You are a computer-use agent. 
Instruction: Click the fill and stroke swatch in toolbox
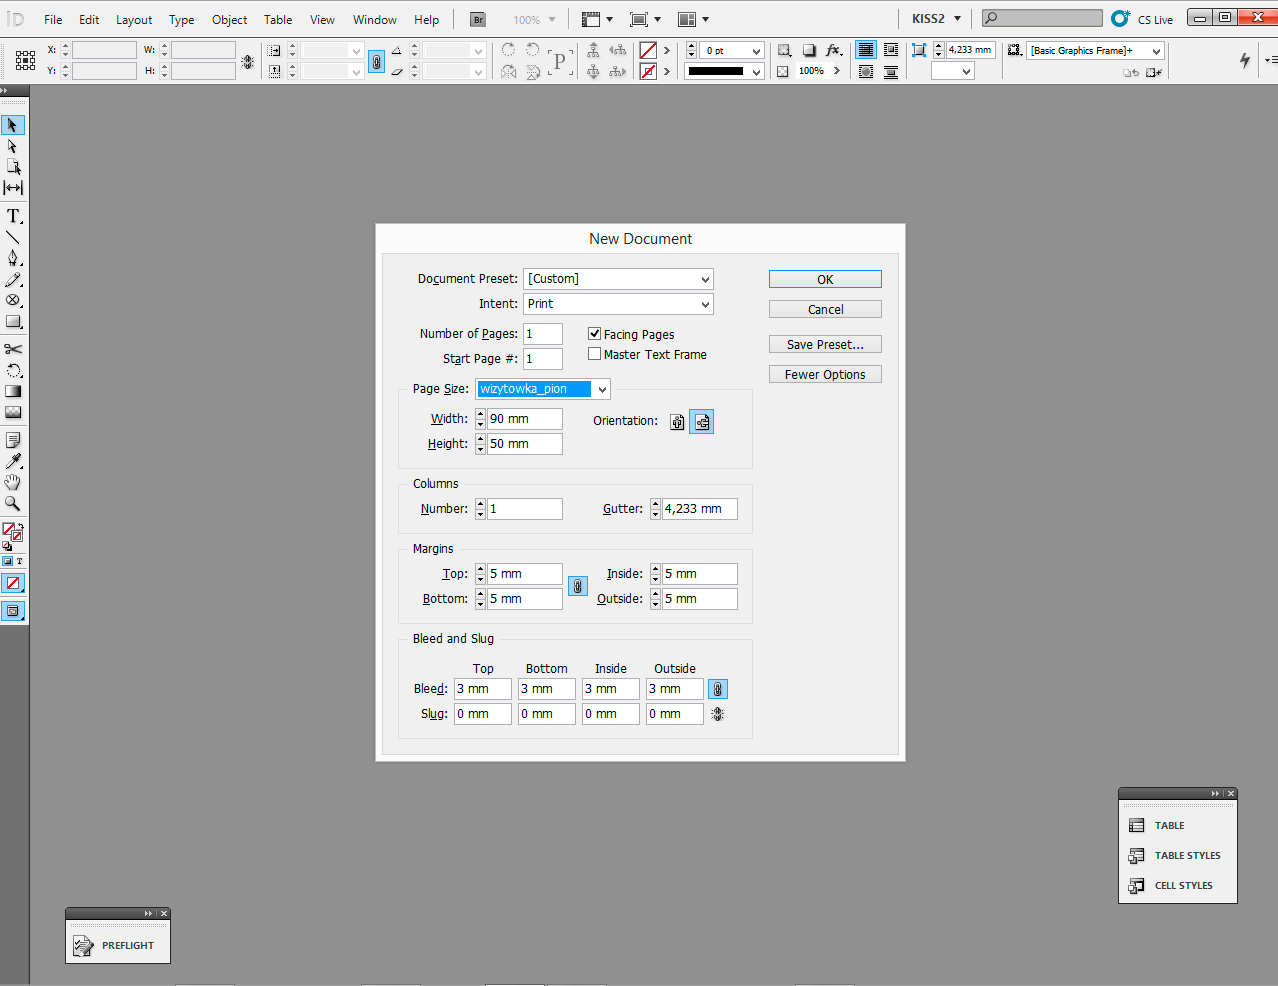[x=12, y=532]
